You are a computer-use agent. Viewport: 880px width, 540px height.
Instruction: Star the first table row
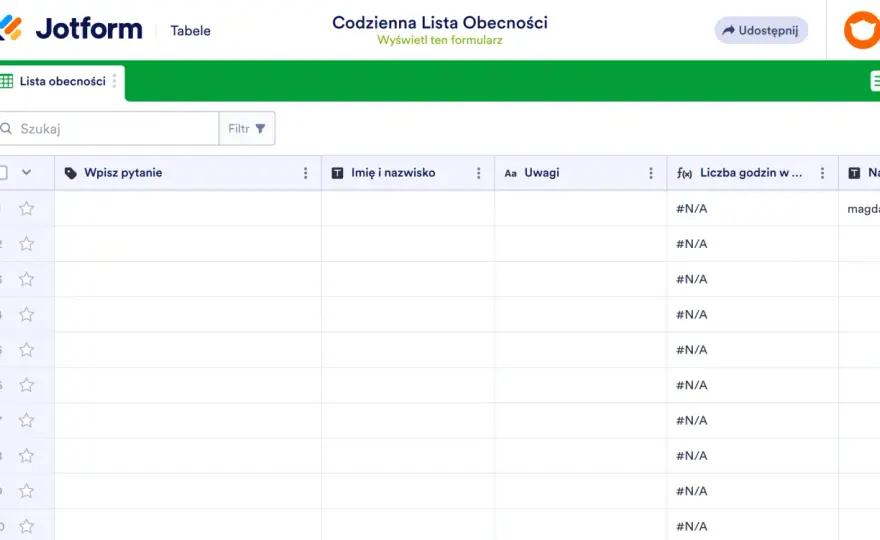click(x=26, y=209)
